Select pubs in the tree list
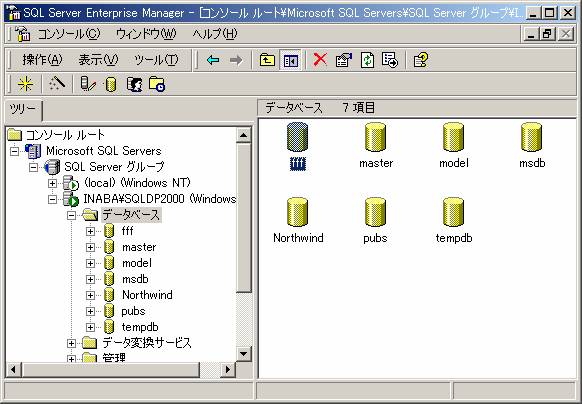Viewport: 582px width, 404px height. click(133, 311)
